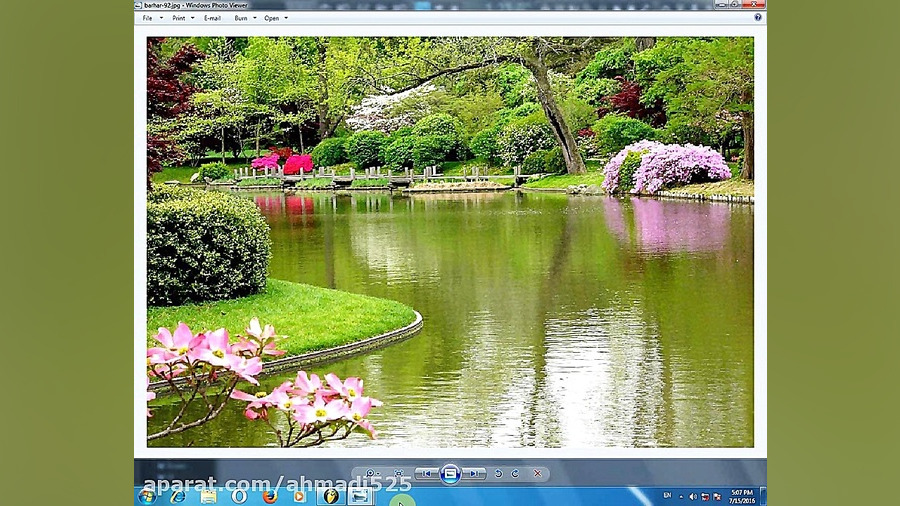Screen dimensions: 900x506
Task: Open the Windows Start menu
Action: [147, 496]
